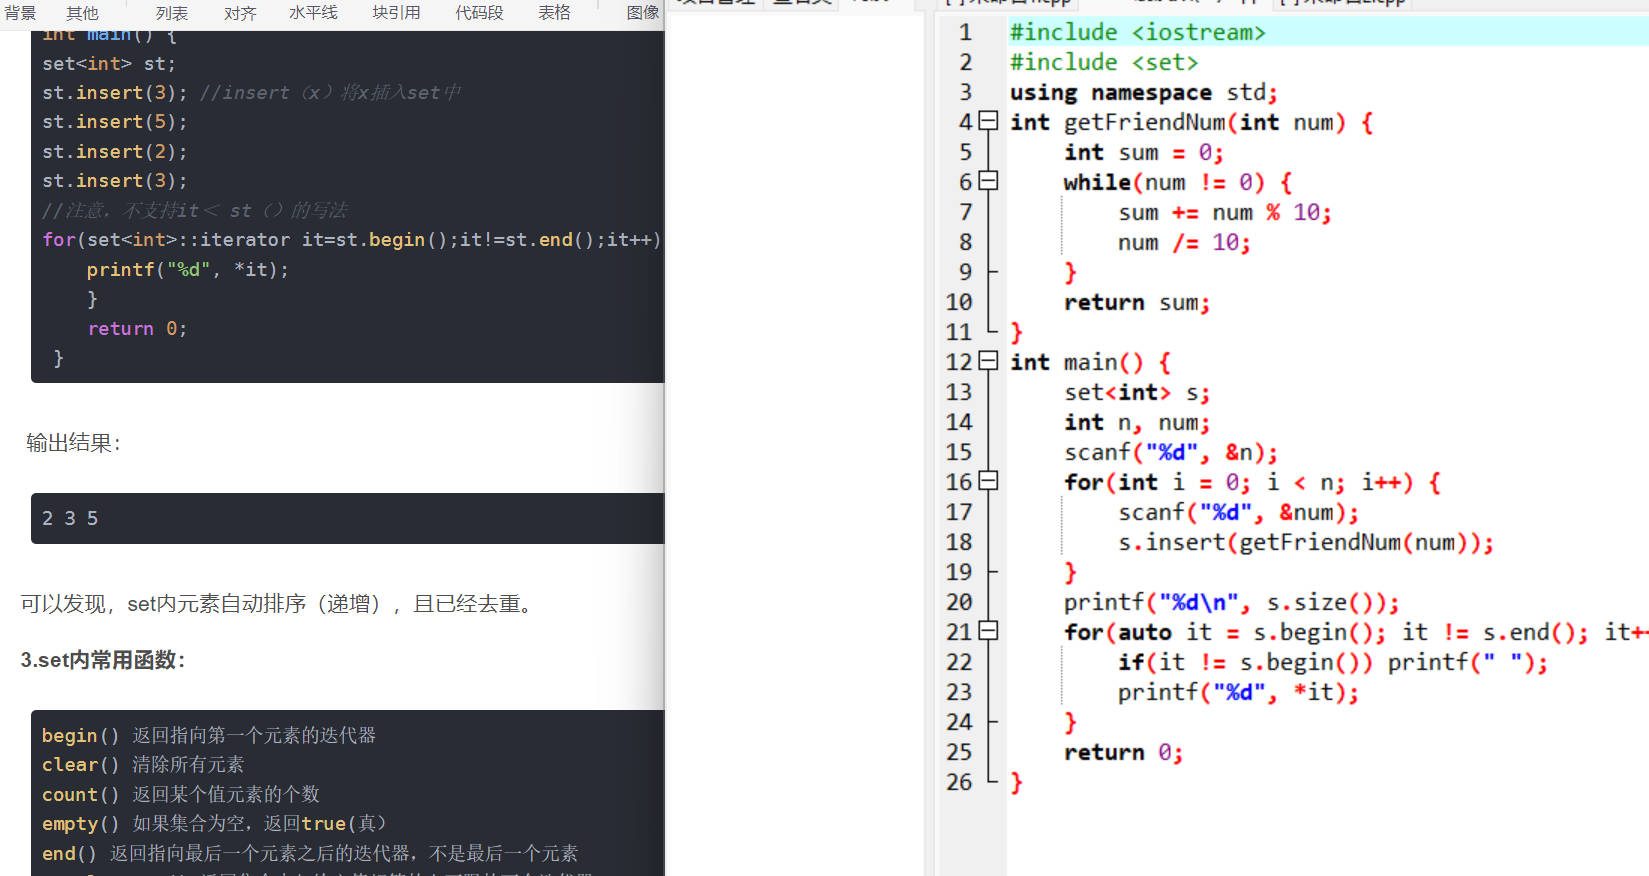Click line number 20 in the gutter
The width and height of the screenshot is (1649, 876).
tap(959, 602)
